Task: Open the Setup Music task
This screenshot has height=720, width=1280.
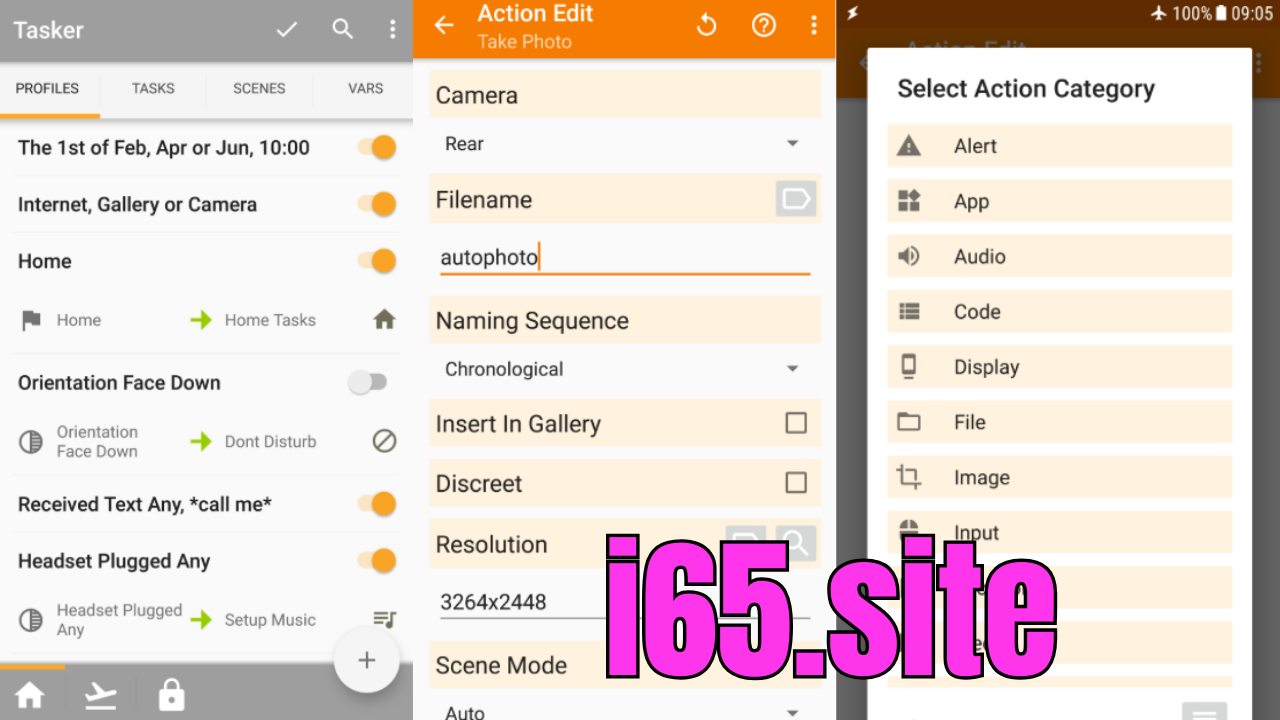Action: 270,620
